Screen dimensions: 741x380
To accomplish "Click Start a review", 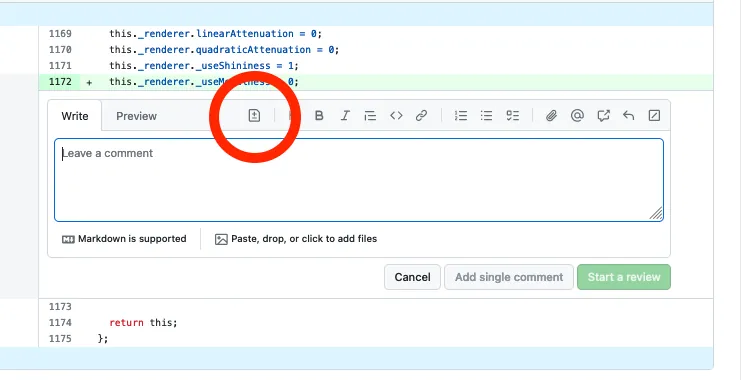I will point(624,277).
